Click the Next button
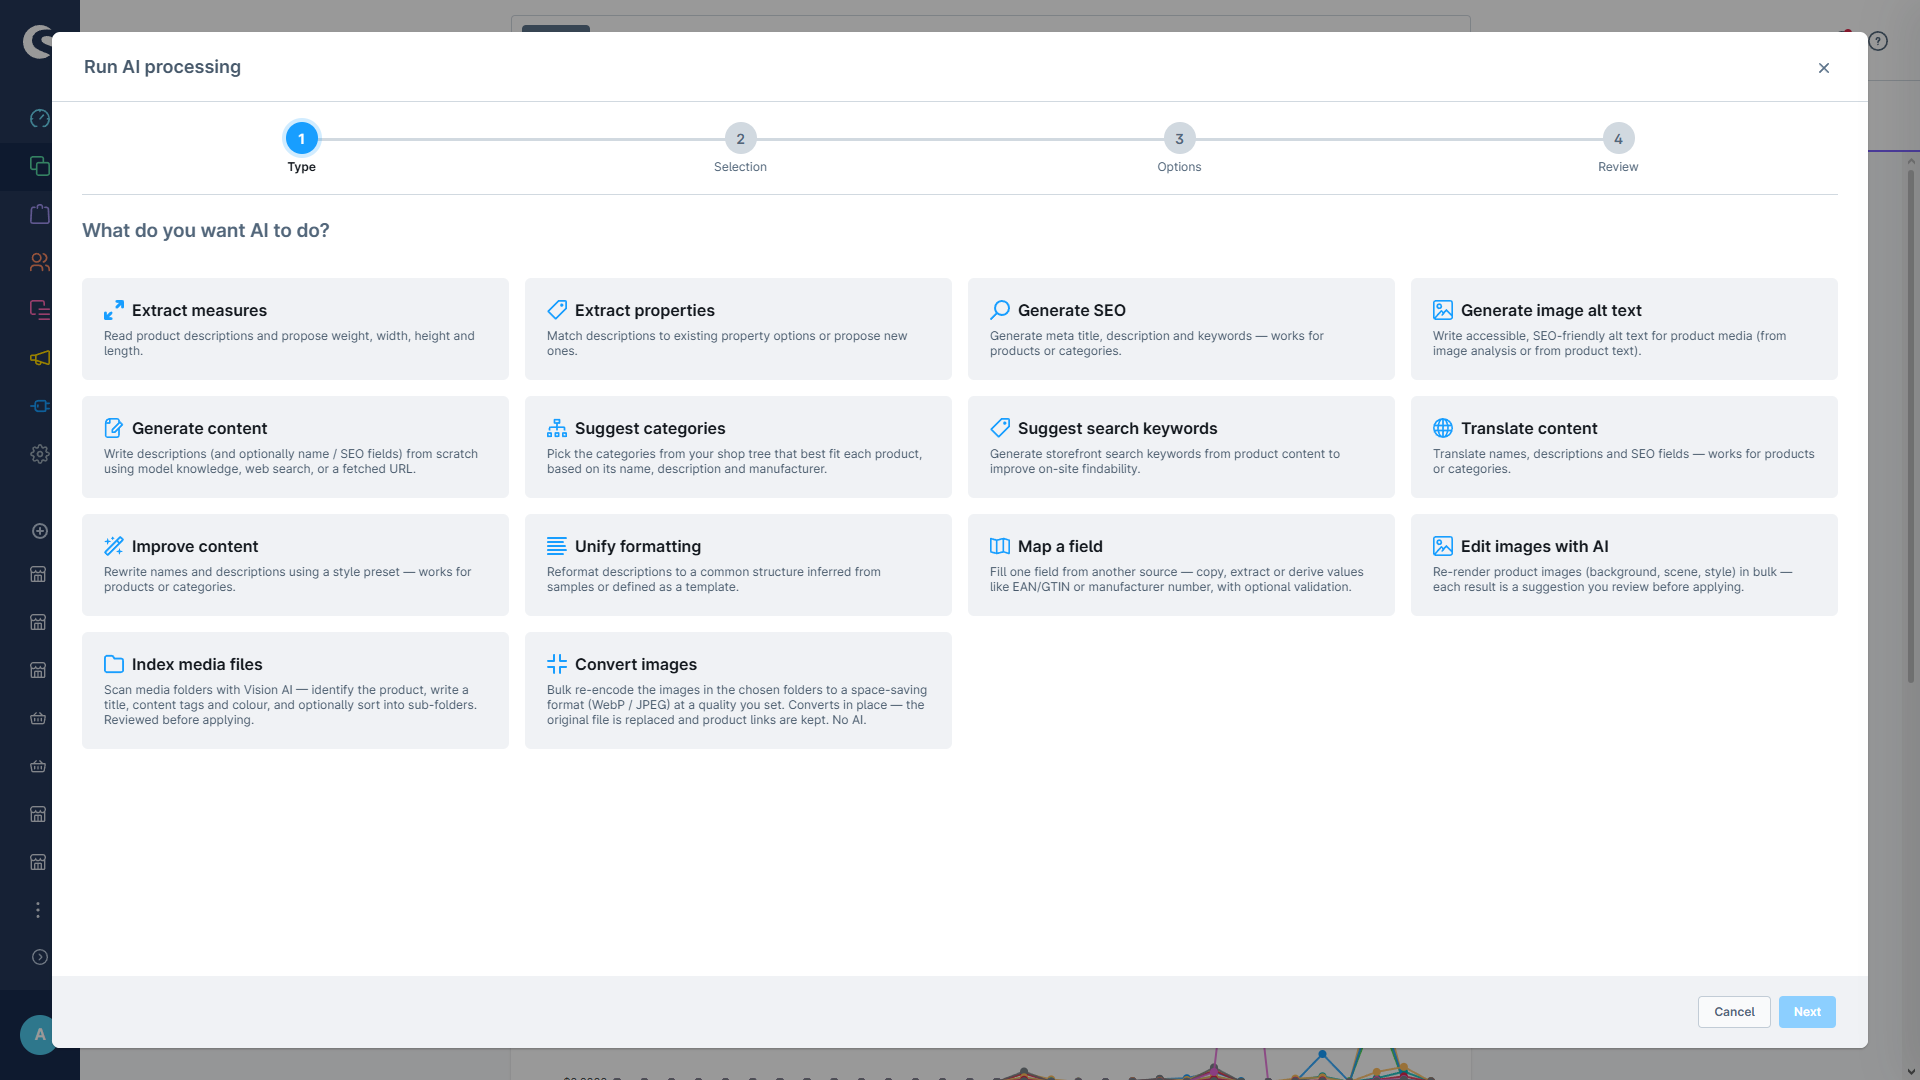 point(1807,1012)
